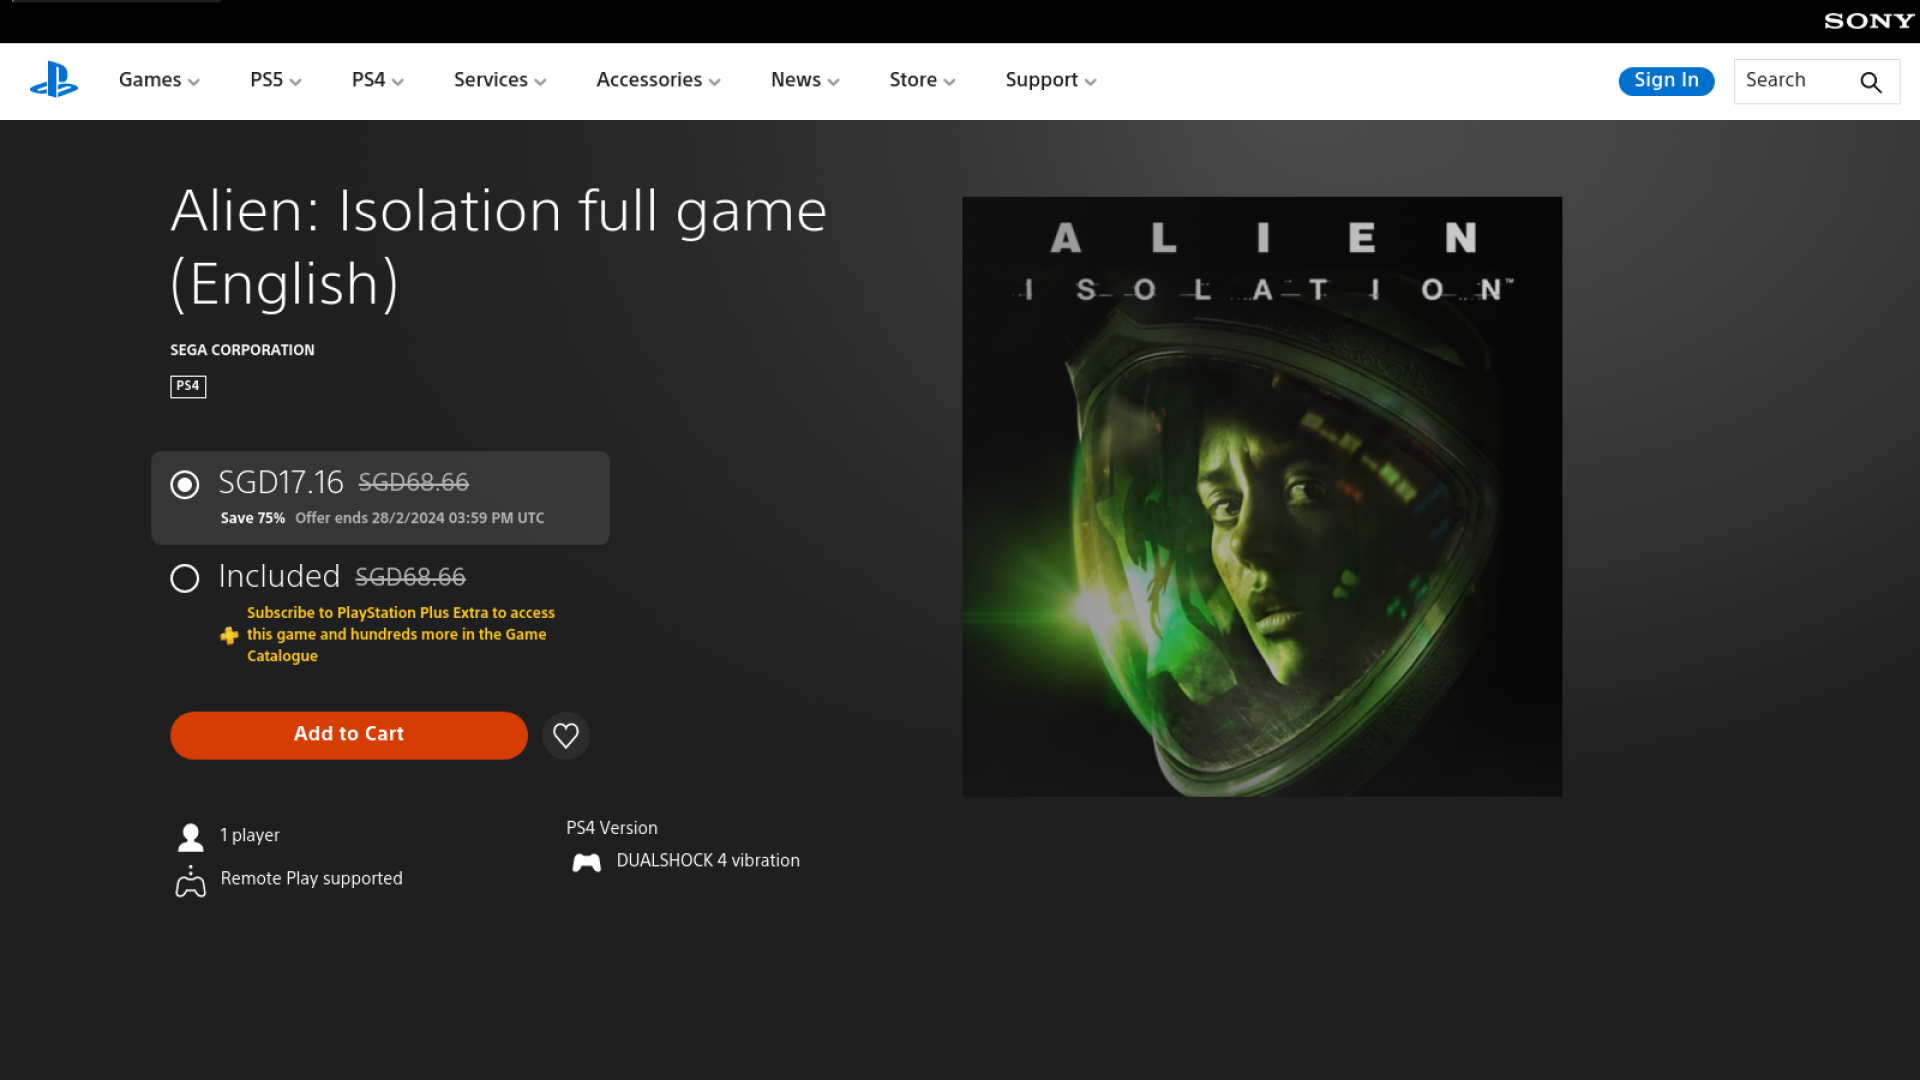1920x1080 pixels.
Task: Click the DUALSHOCK 4 controller icon
Action: pos(587,862)
